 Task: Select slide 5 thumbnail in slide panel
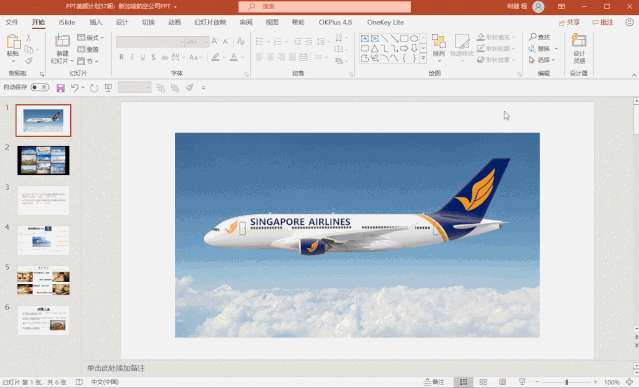click(43, 280)
